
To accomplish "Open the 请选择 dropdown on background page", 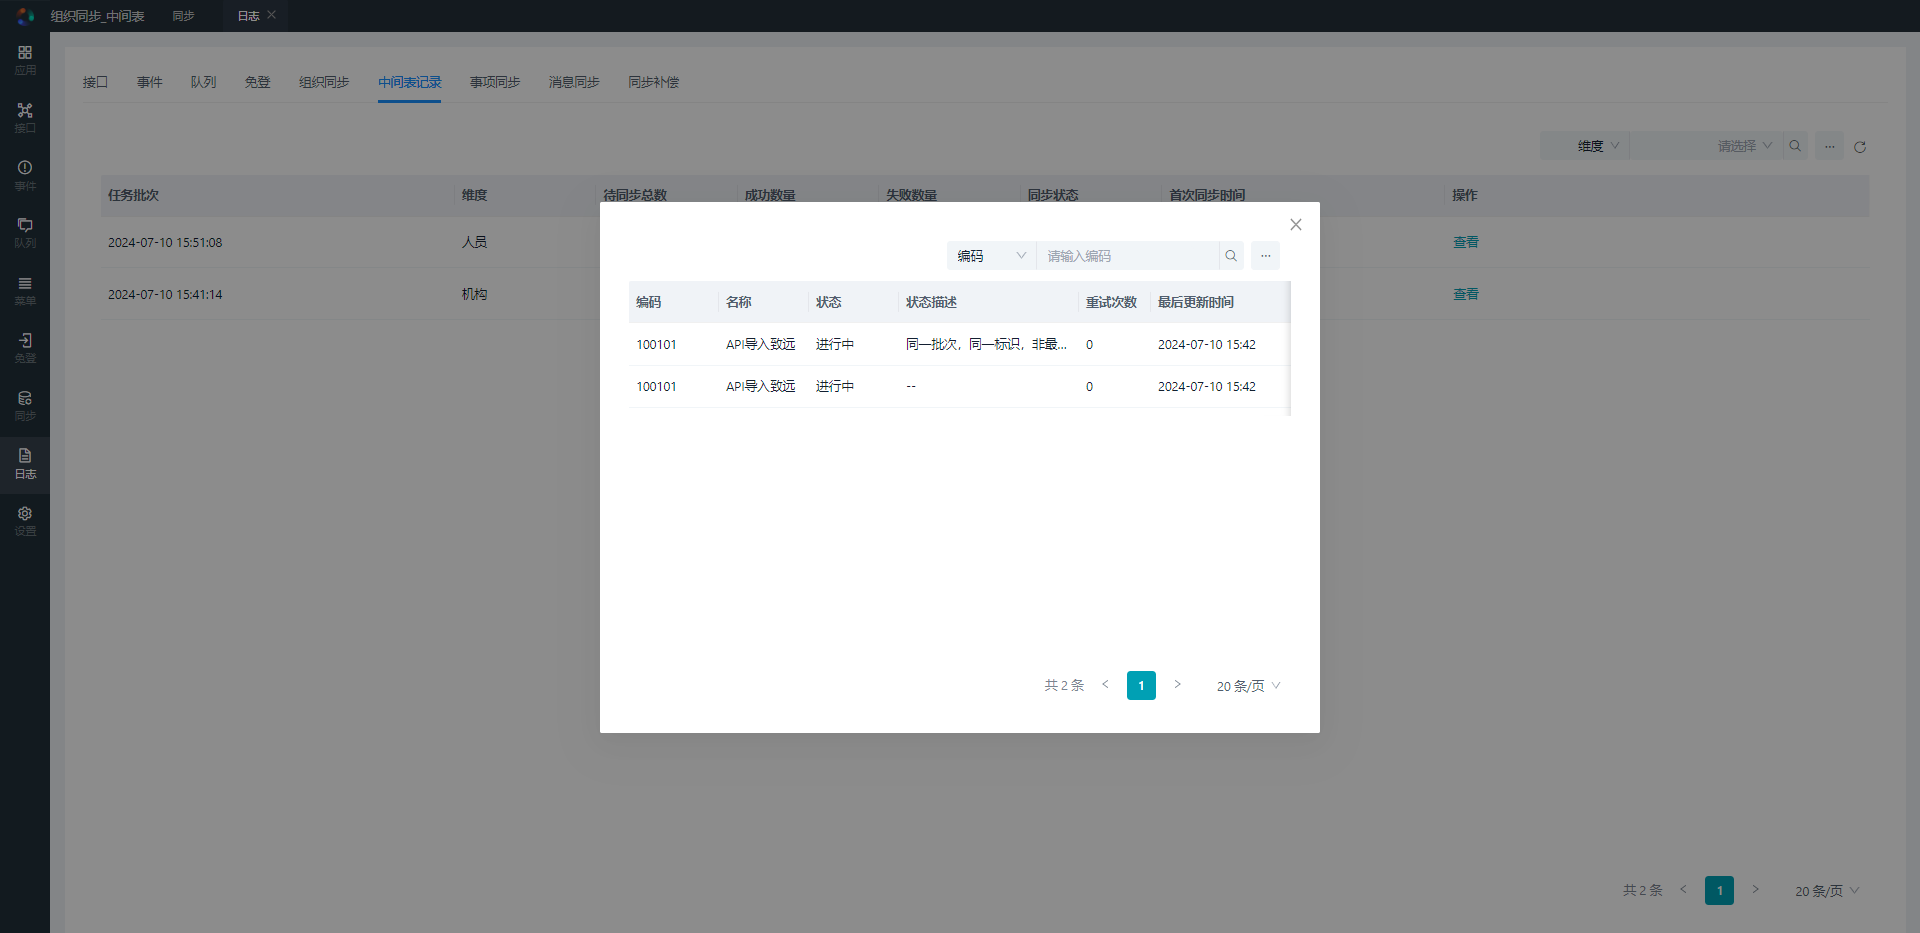I will (x=1706, y=146).
